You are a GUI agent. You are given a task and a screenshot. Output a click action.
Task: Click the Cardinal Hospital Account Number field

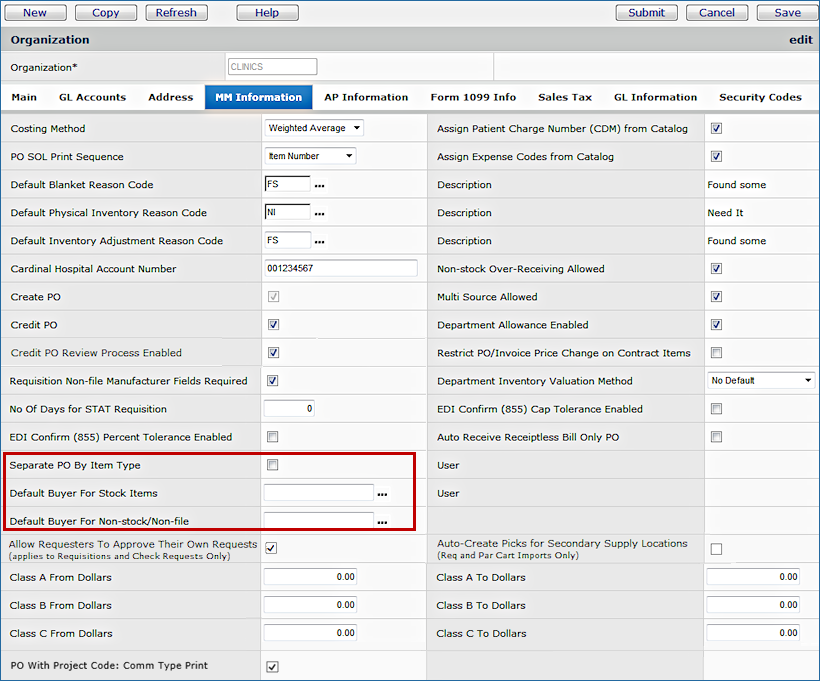tap(340, 269)
